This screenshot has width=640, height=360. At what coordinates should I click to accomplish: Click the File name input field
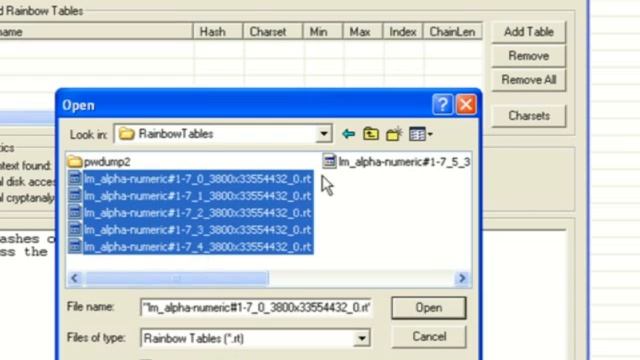[256, 307]
